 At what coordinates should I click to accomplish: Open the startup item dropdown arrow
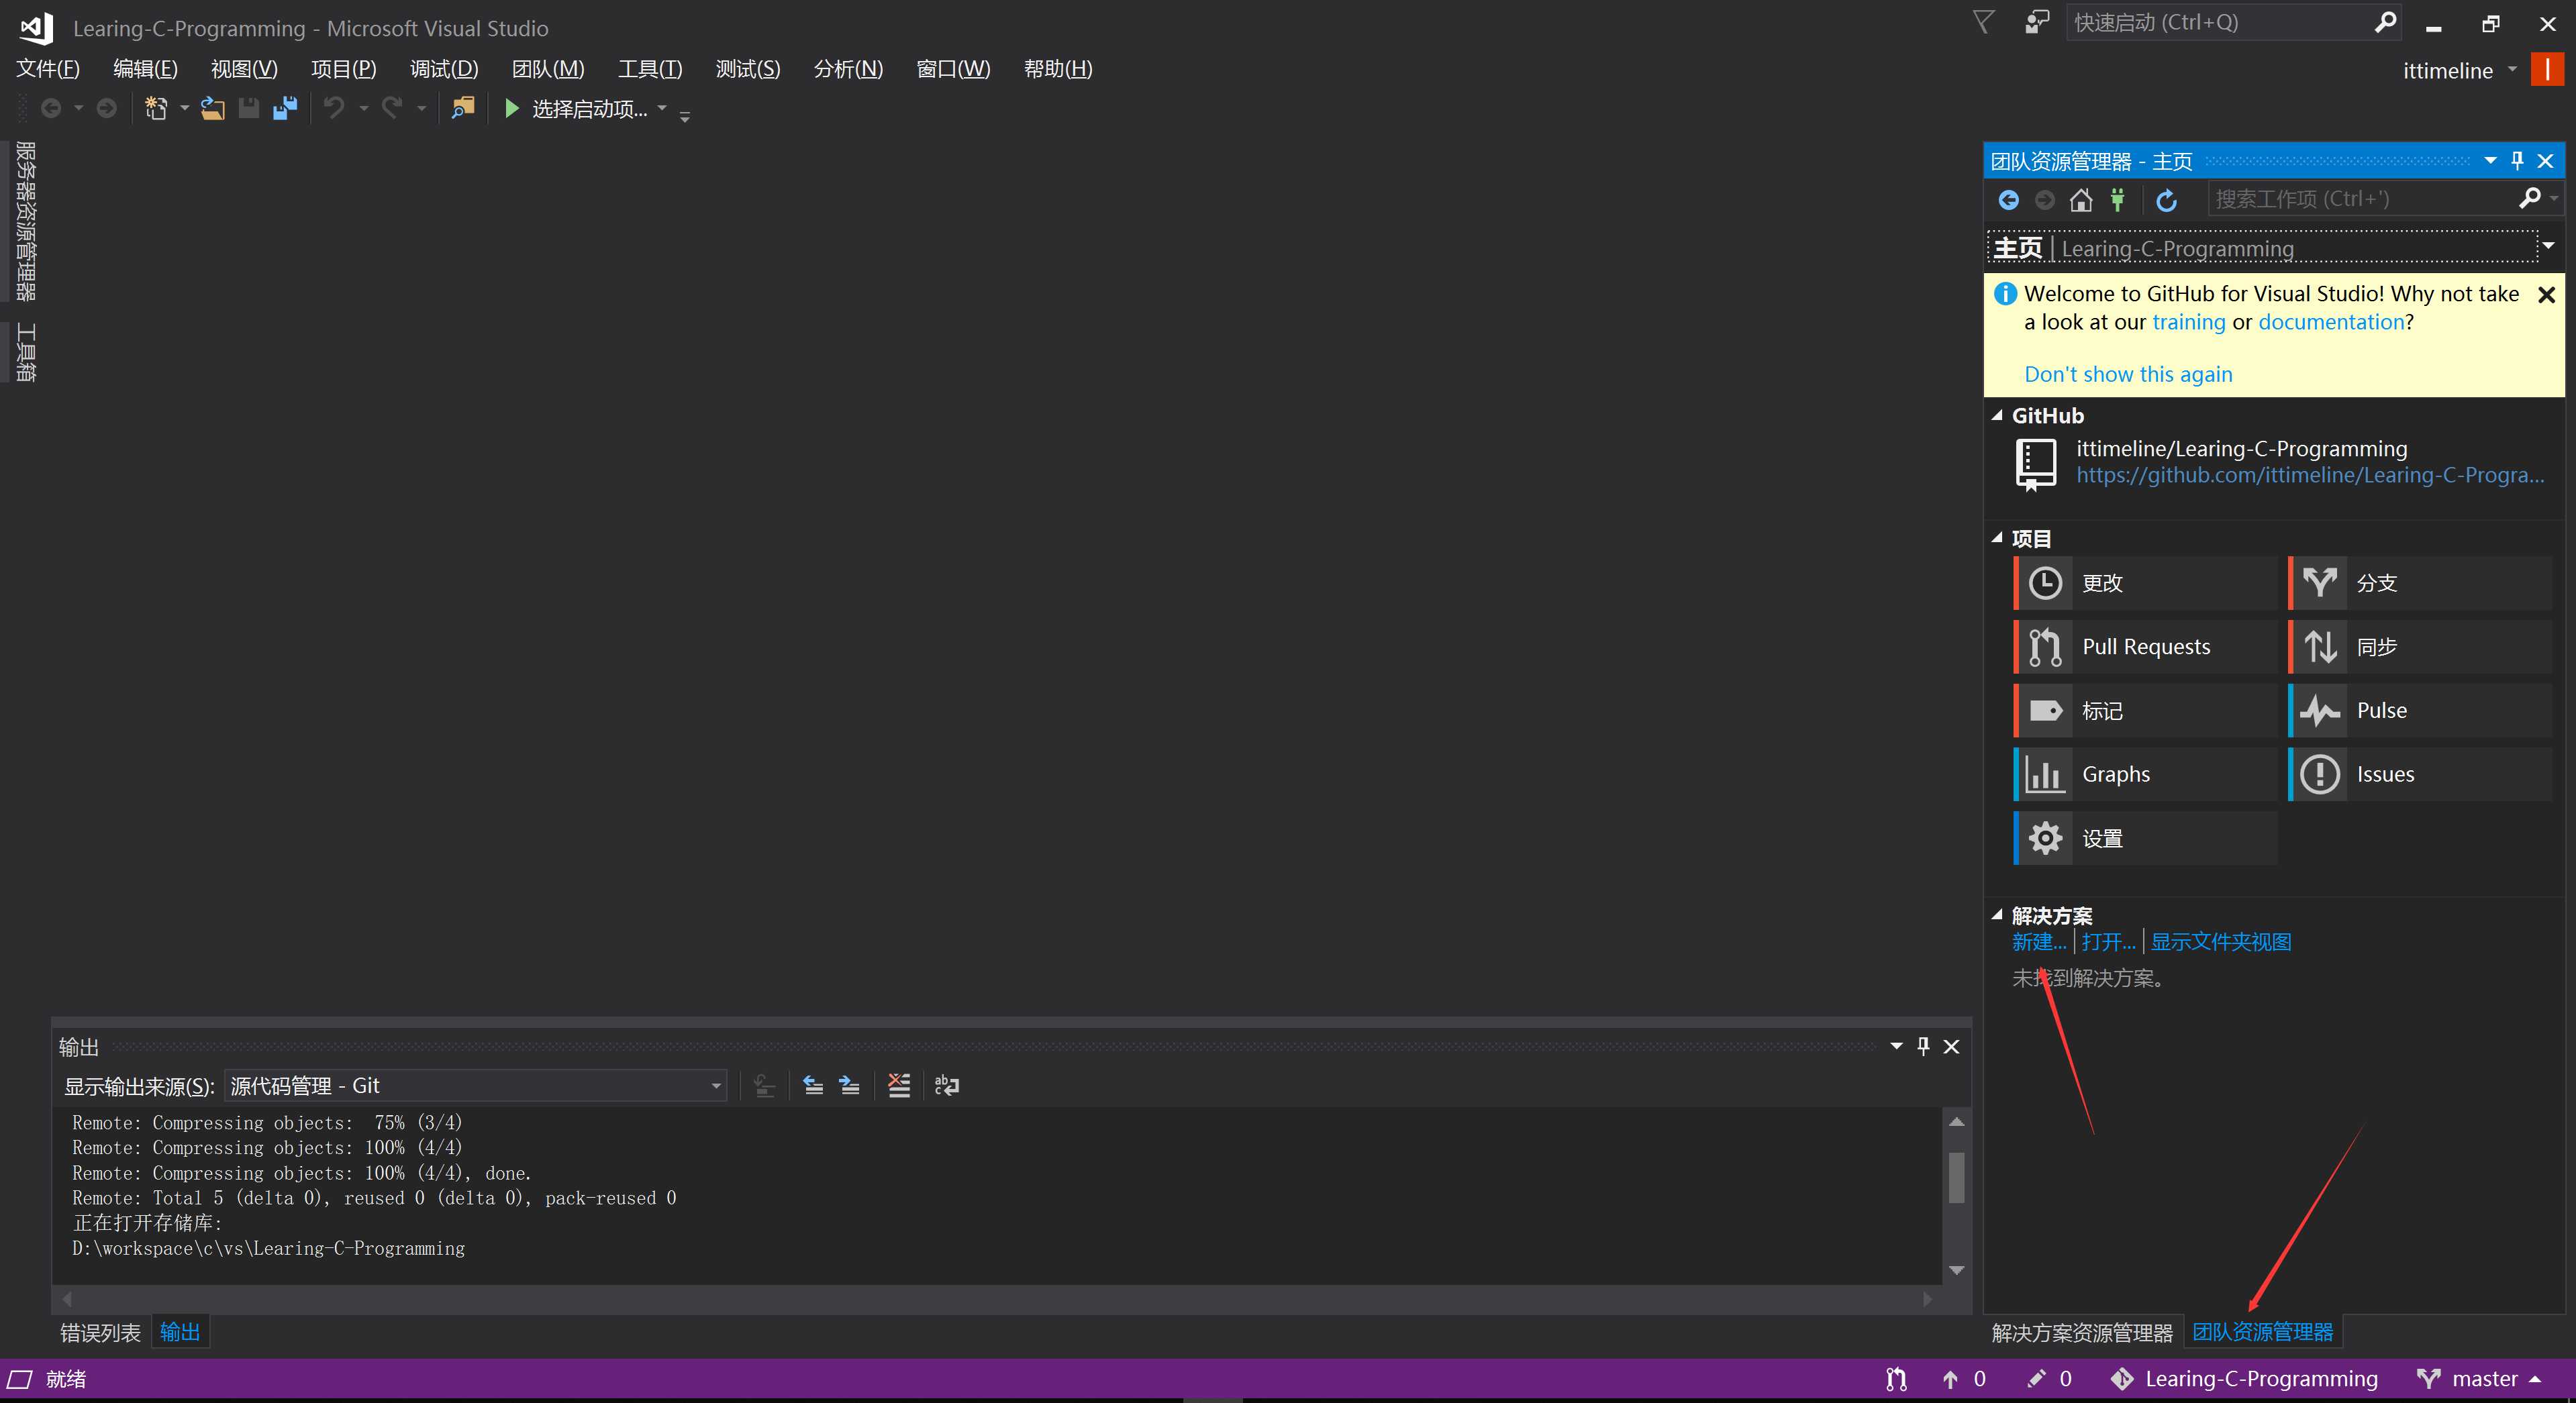click(662, 108)
